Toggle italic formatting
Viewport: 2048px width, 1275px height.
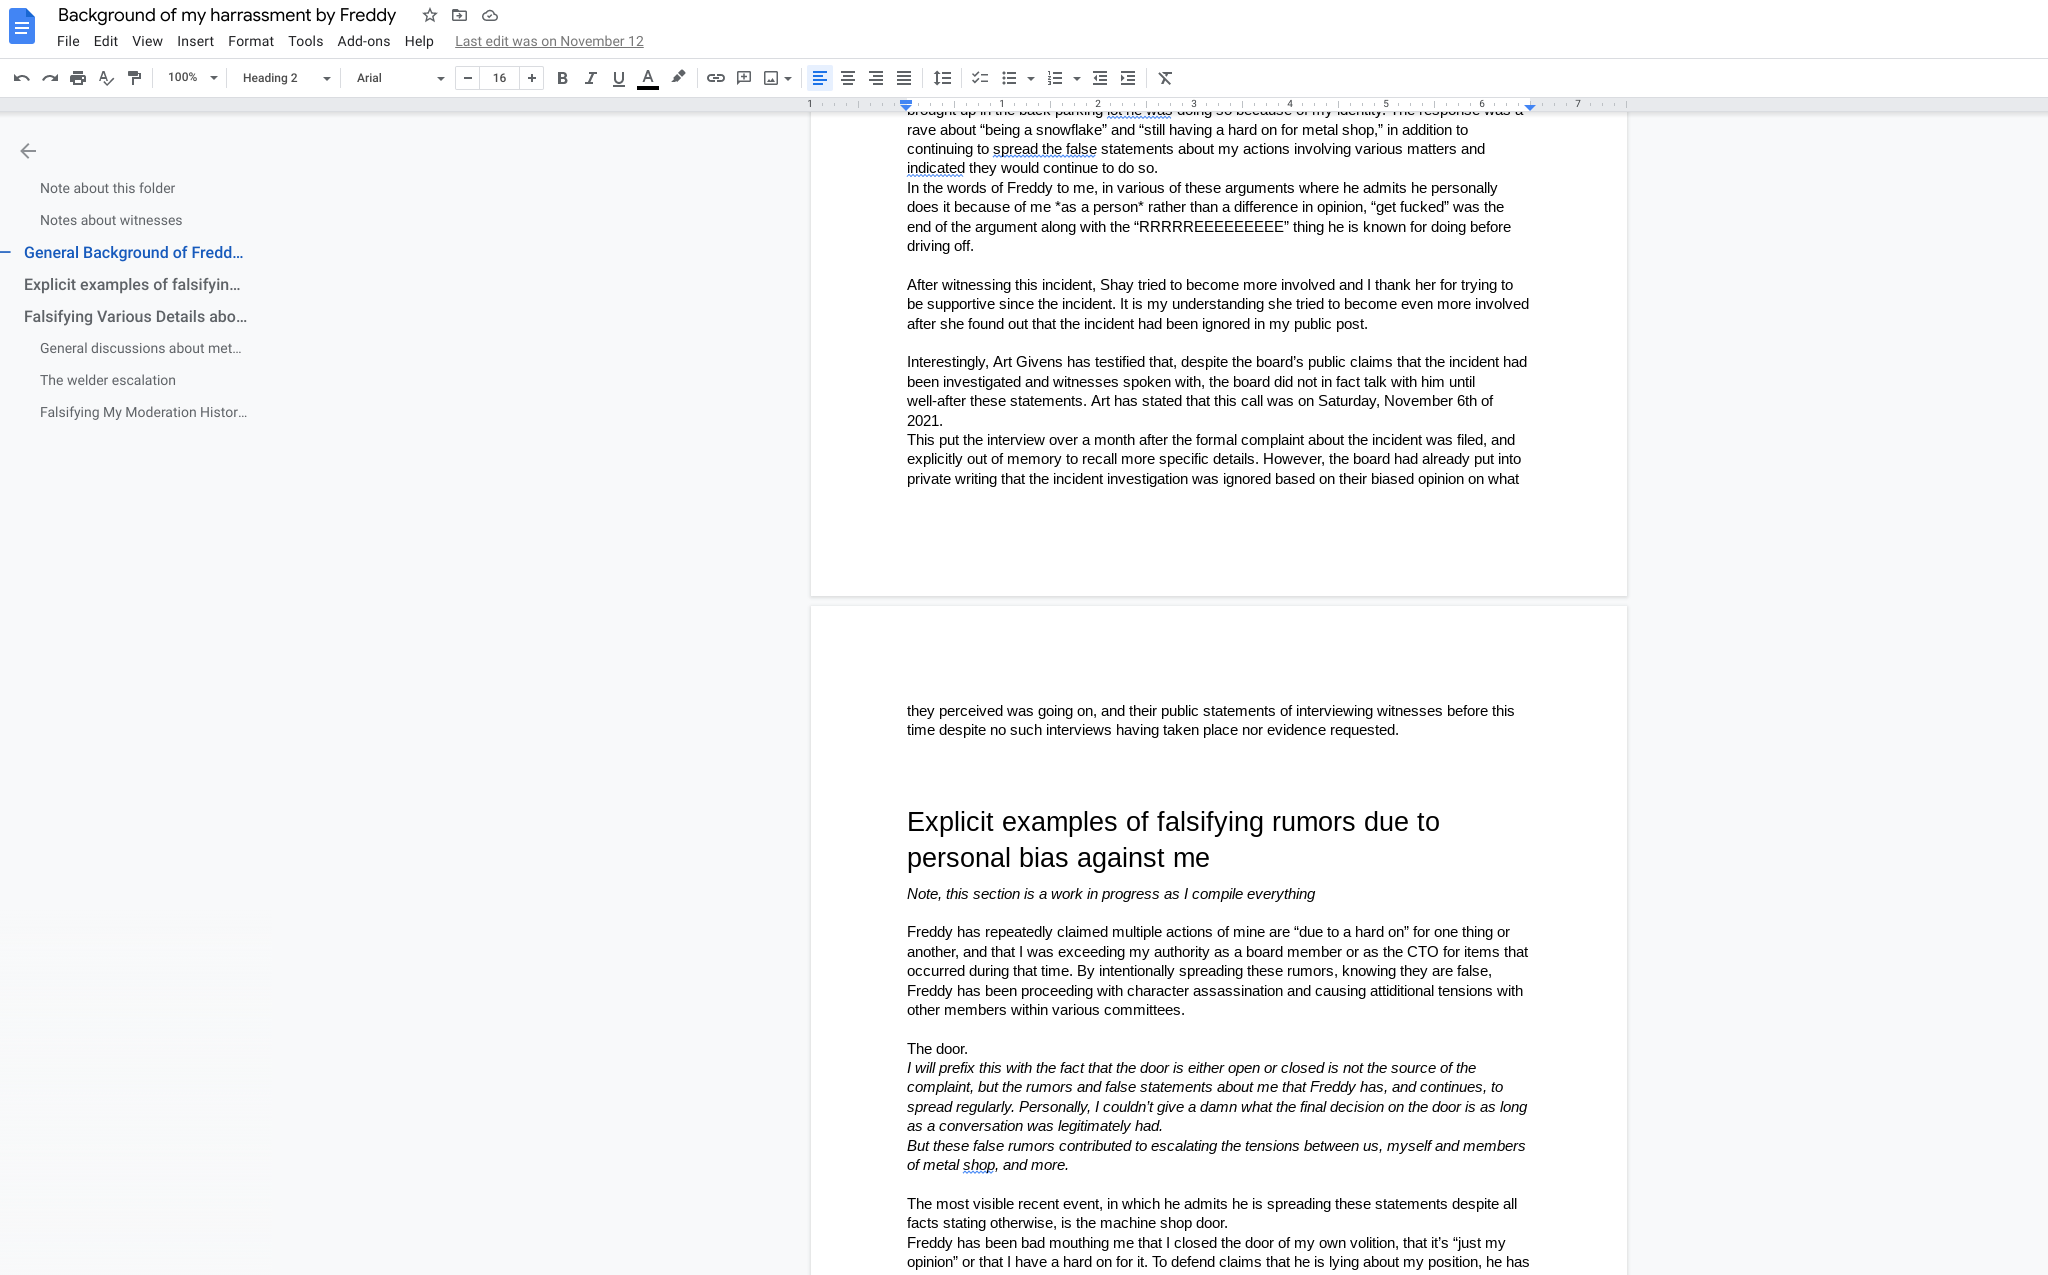coord(590,78)
